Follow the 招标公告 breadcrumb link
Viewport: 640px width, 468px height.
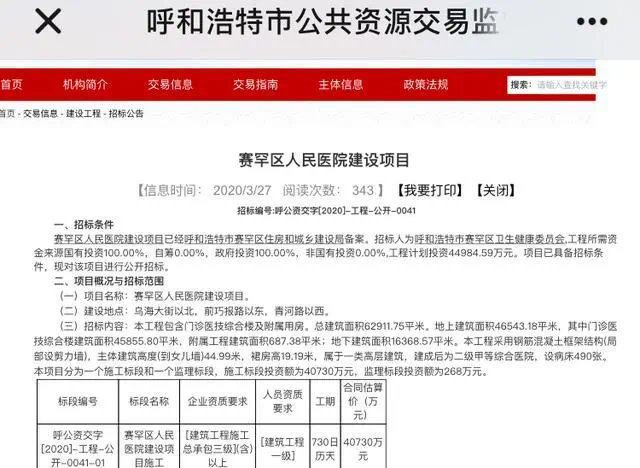point(126,113)
